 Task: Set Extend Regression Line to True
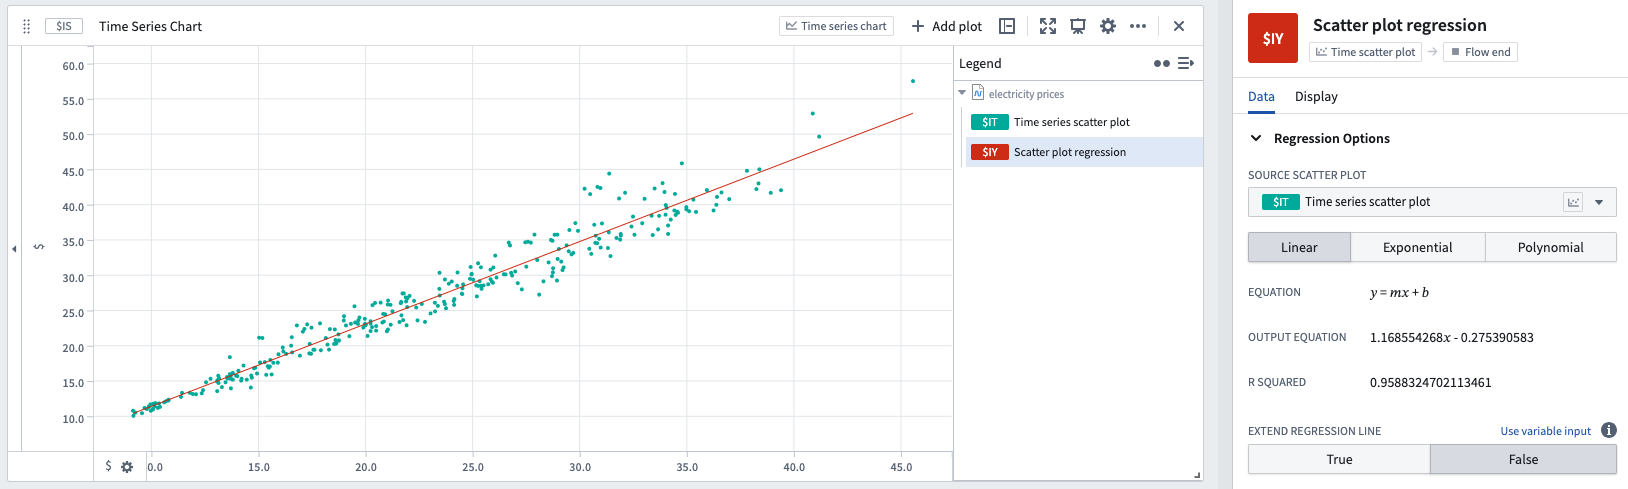(1339, 459)
